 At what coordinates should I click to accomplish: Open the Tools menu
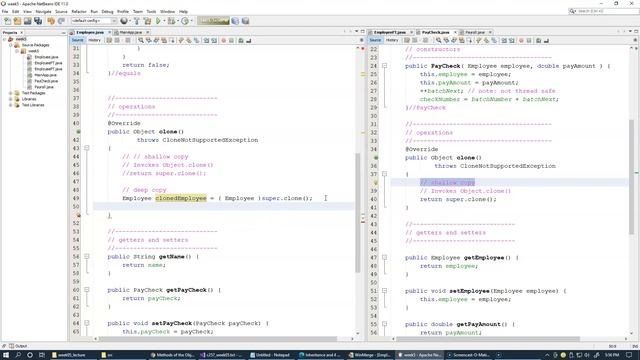click(151, 12)
